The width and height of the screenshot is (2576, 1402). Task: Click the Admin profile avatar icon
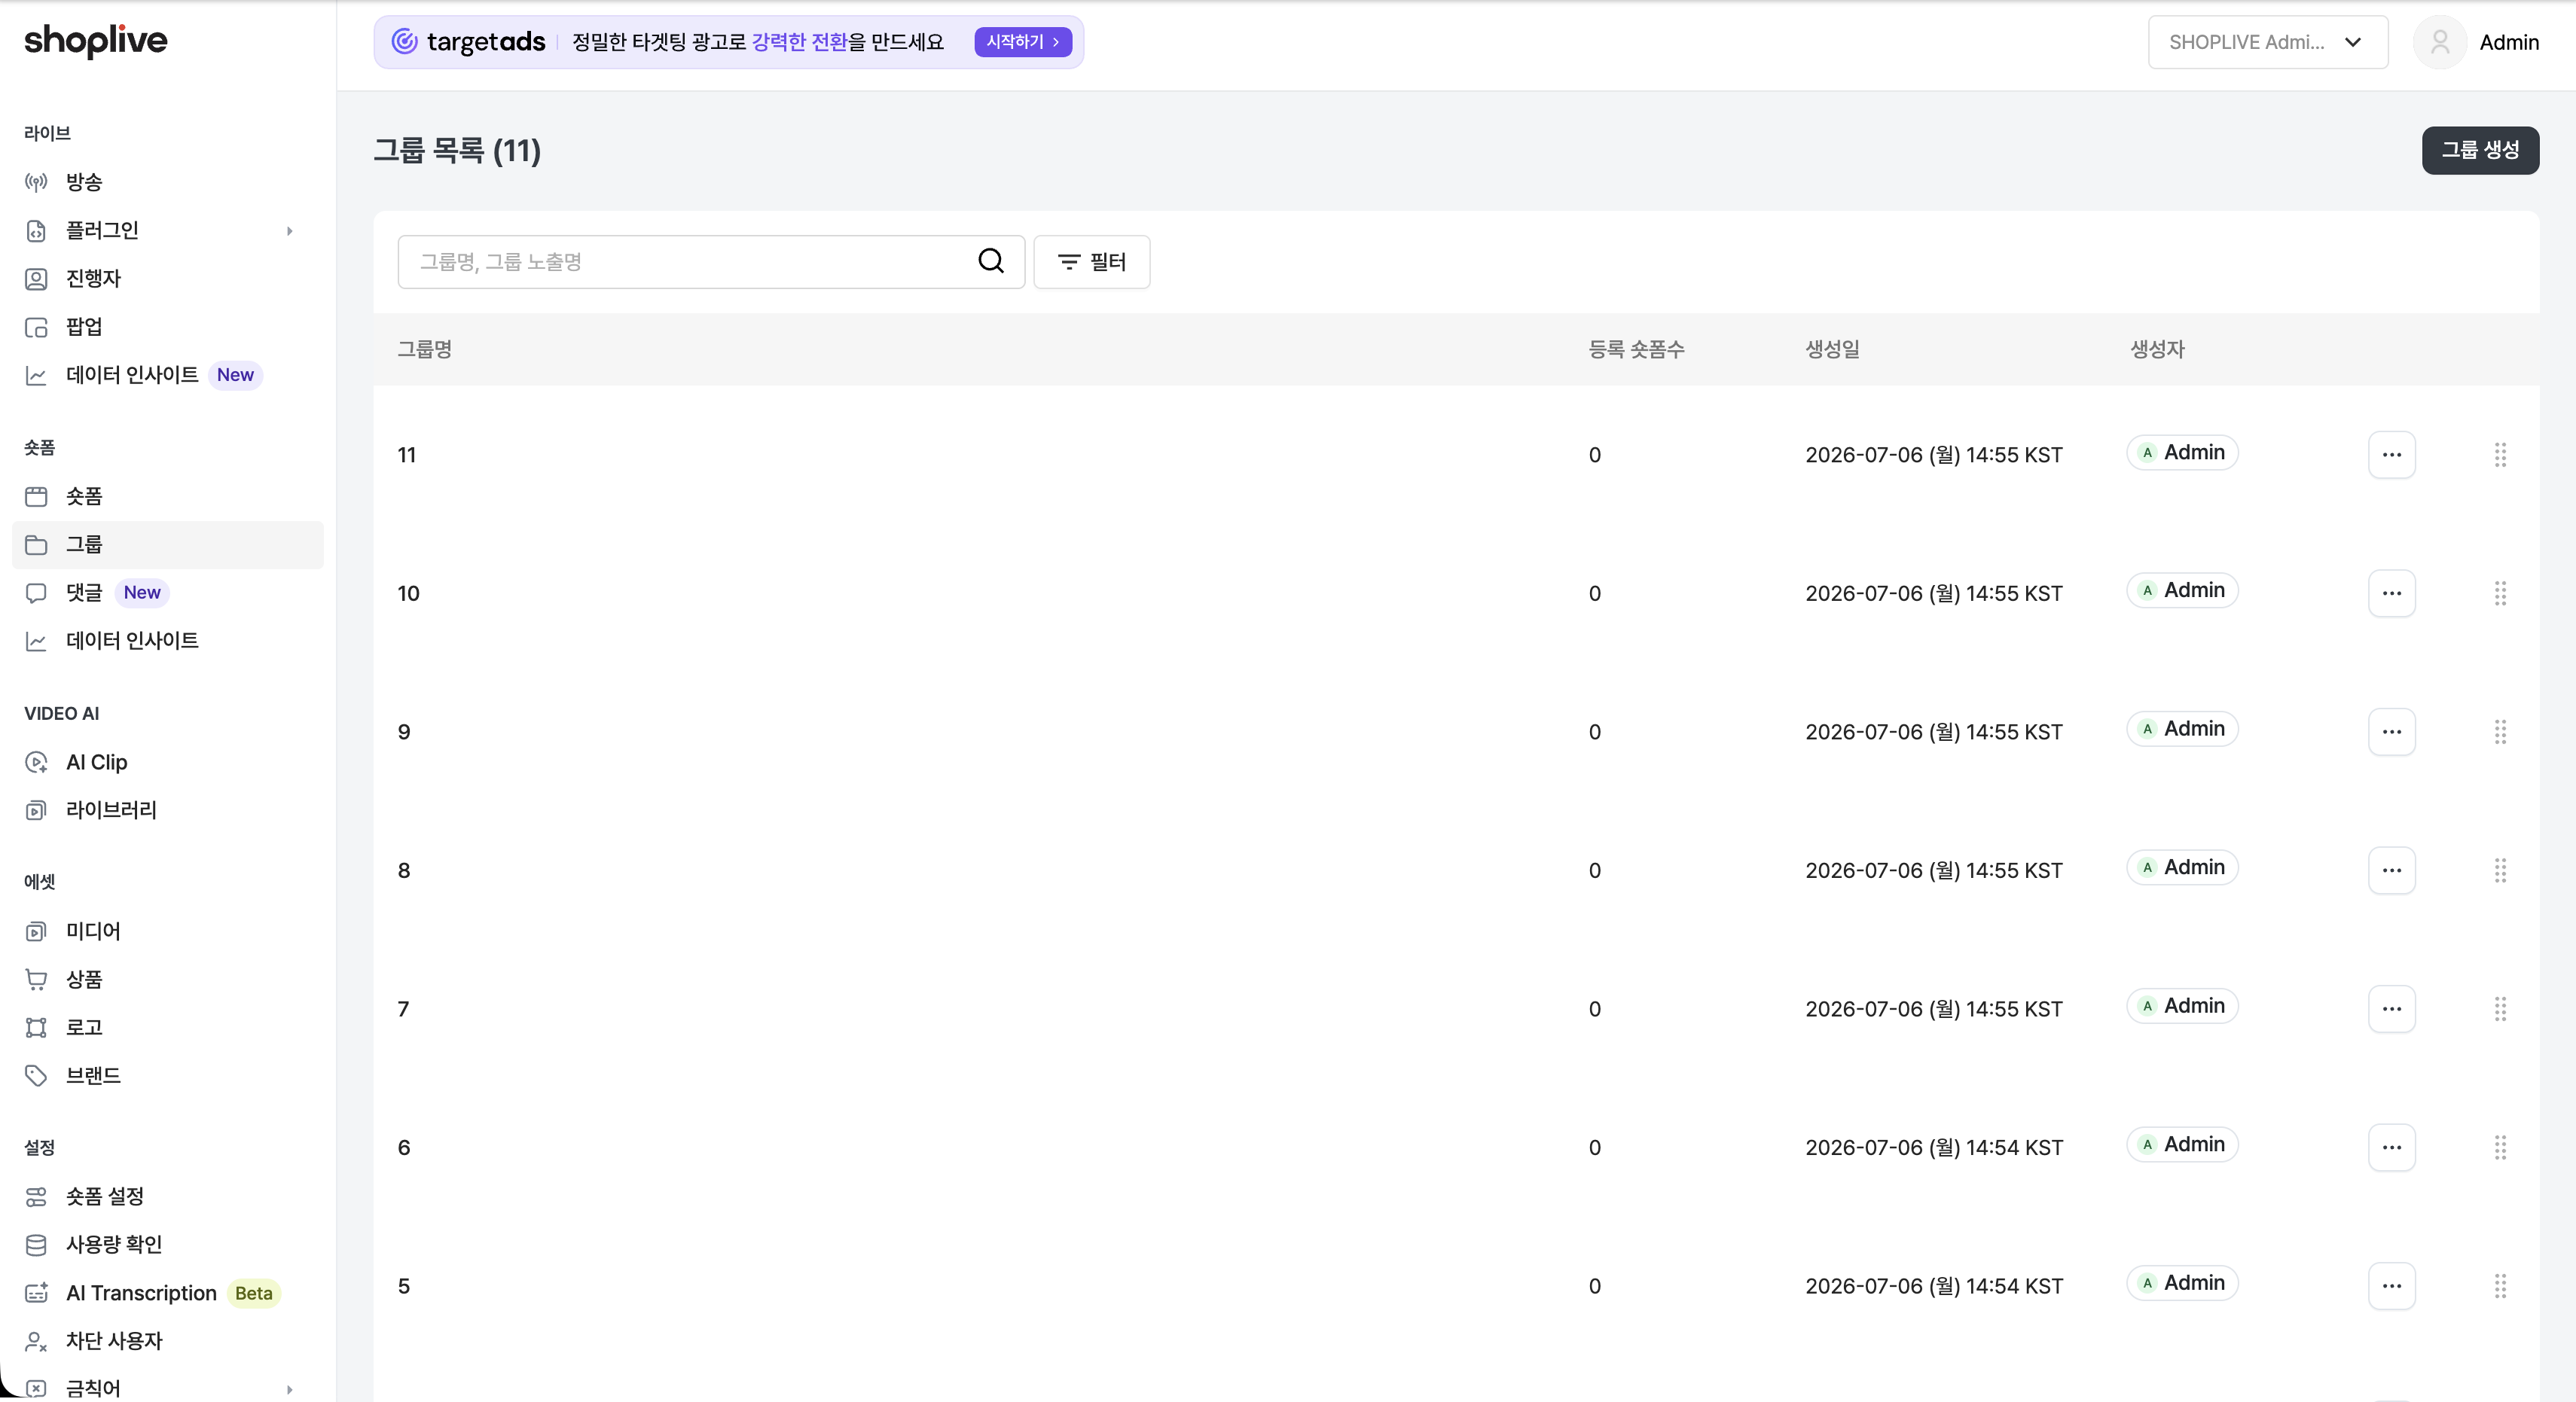[2440, 42]
